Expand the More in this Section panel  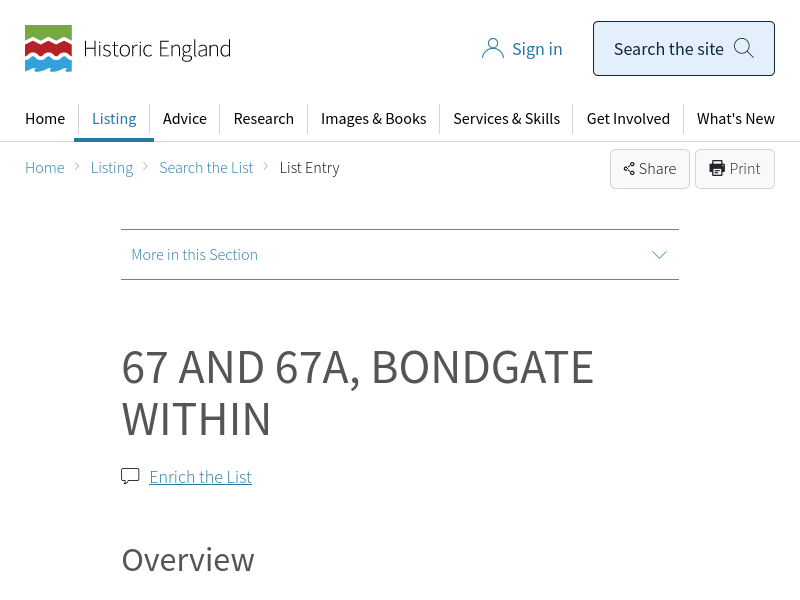399,254
